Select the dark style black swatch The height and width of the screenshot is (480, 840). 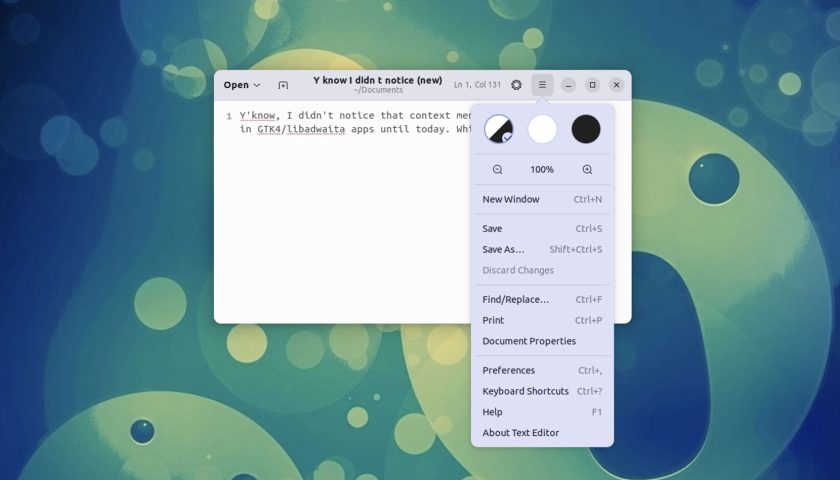point(586,129)
